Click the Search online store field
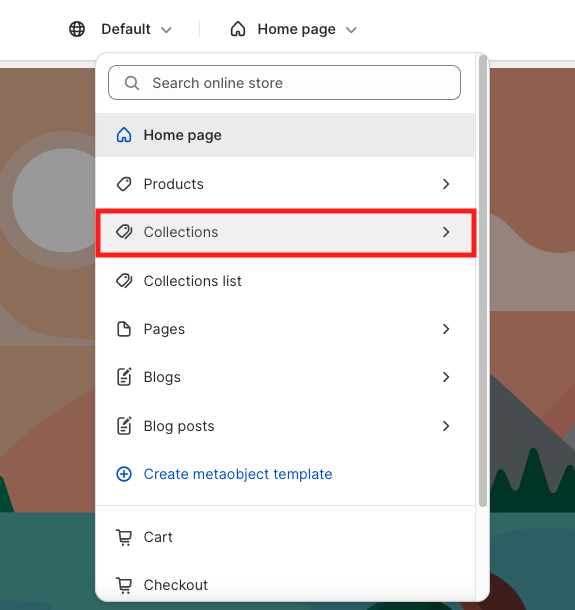Screen dimensions: 575x610 point(284,82)
